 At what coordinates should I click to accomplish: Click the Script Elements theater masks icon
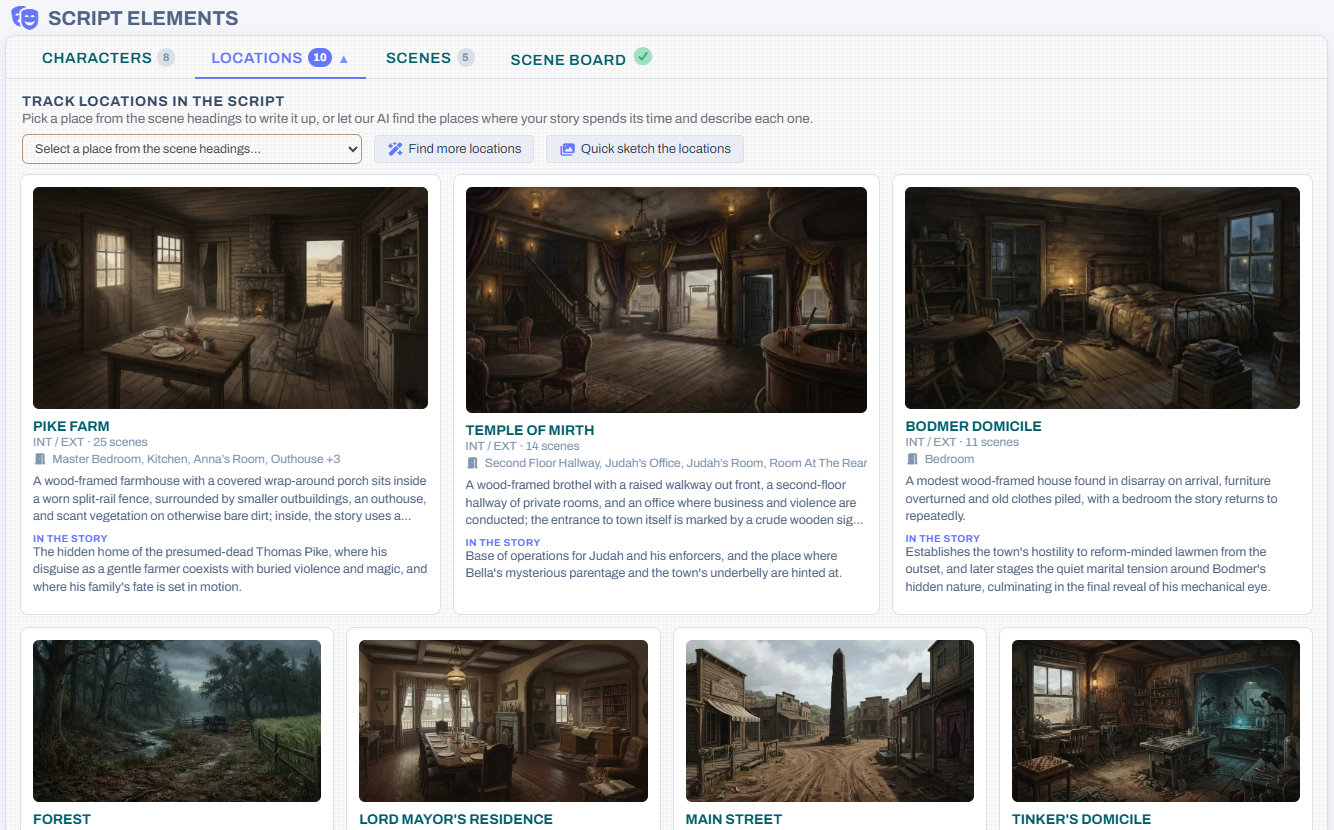point(25,17)
